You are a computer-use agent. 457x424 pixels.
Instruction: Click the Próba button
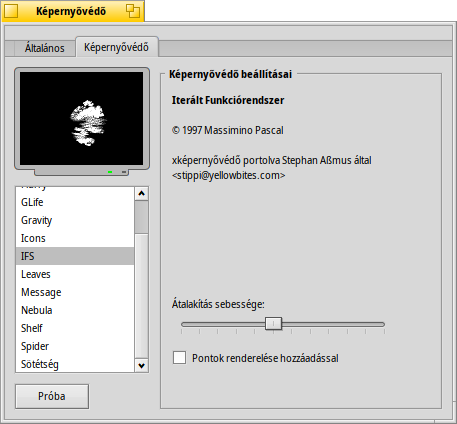[x=52, y=396]
